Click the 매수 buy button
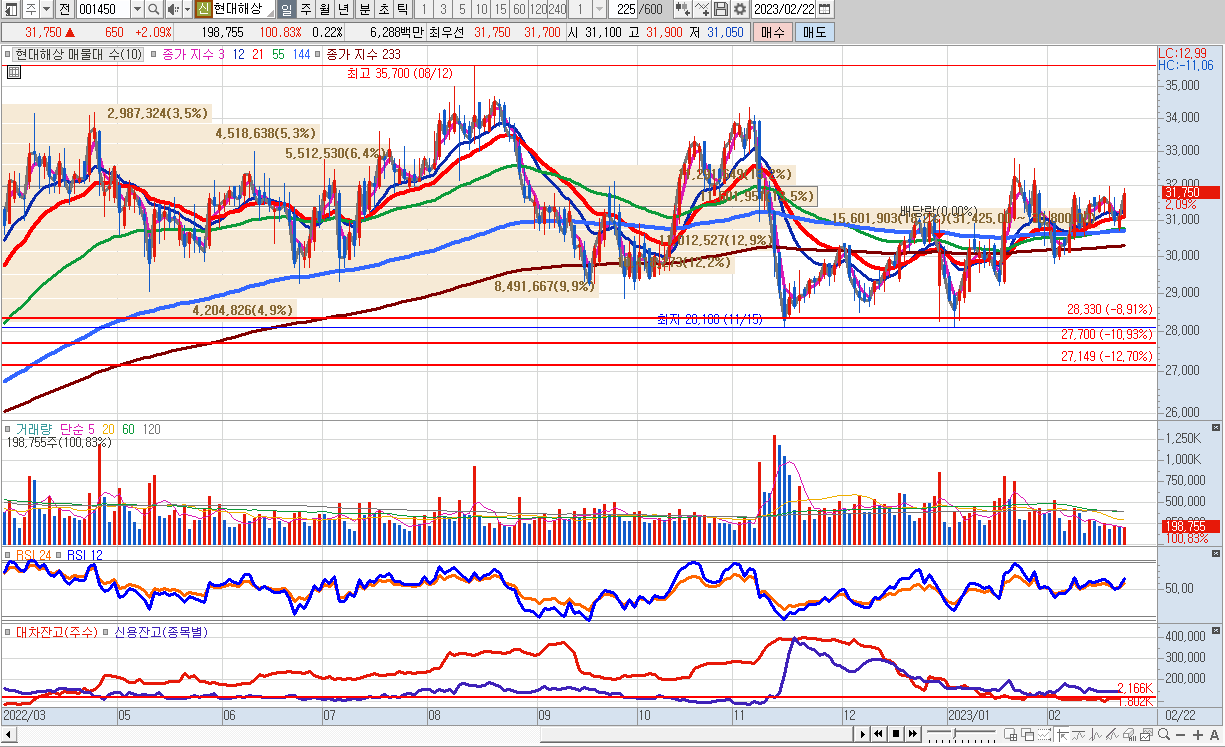 click(x=772, y=32)
